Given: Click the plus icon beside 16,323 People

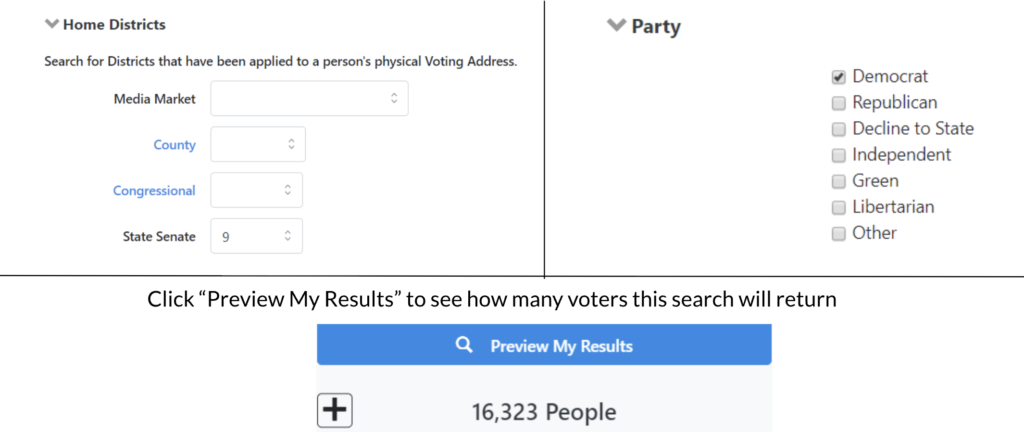Looking at the screenshot, I should [x=335, y=411].
